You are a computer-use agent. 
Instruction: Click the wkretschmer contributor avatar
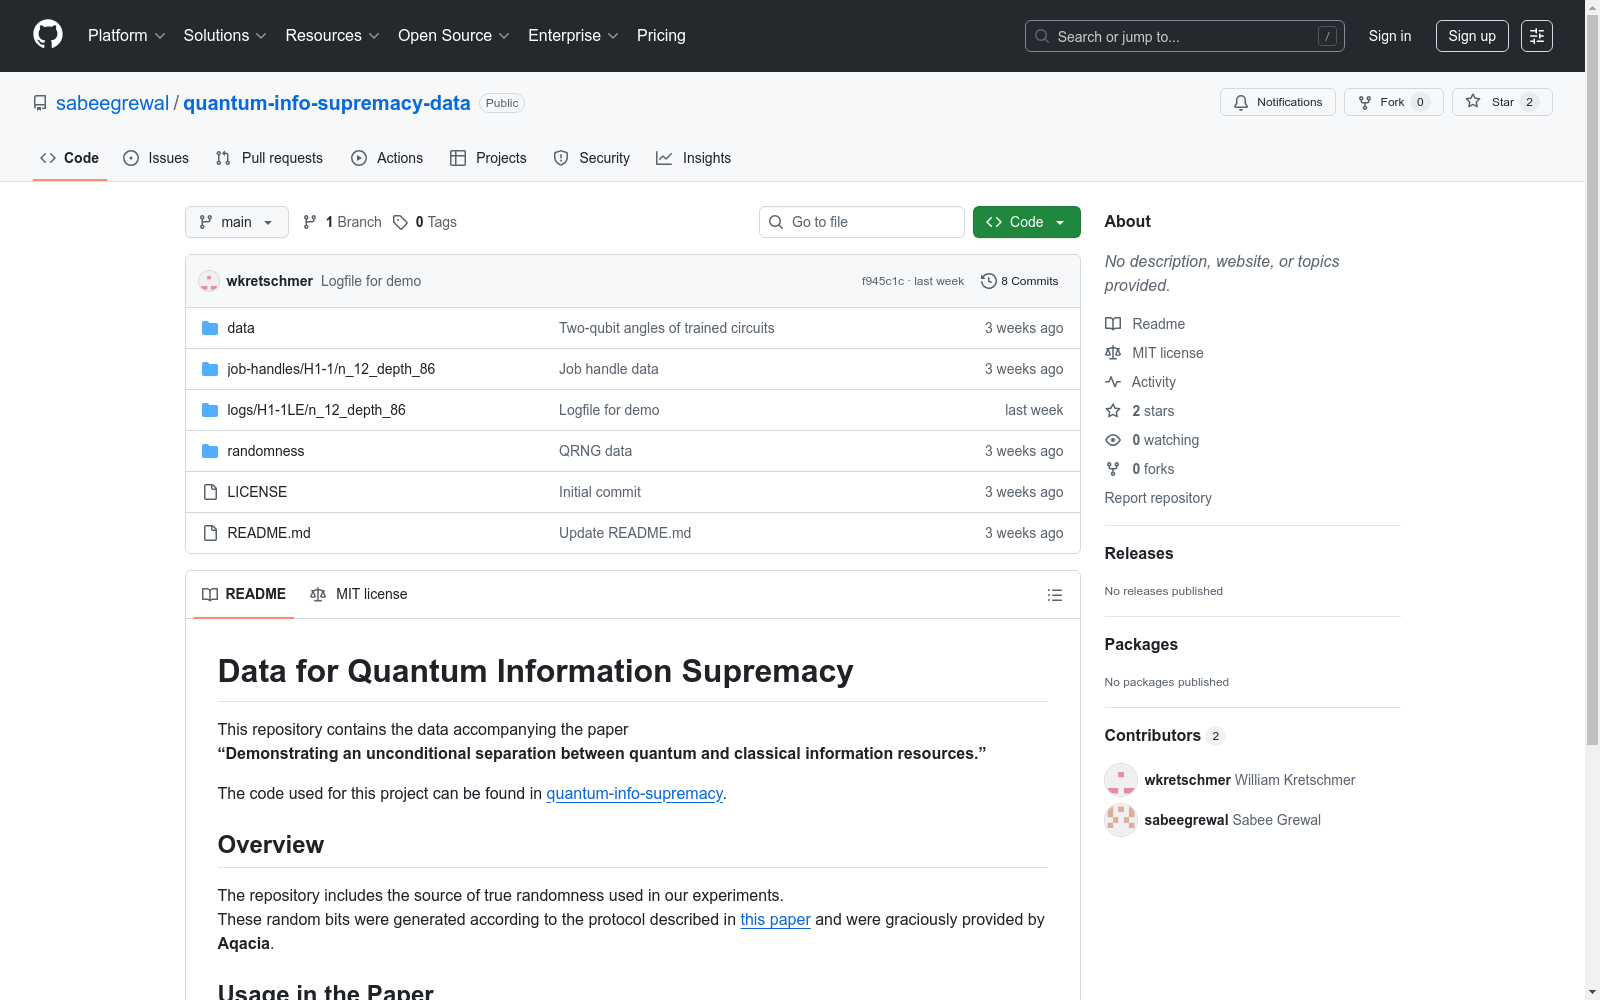pyautogui.click(x=1121, y=780)
